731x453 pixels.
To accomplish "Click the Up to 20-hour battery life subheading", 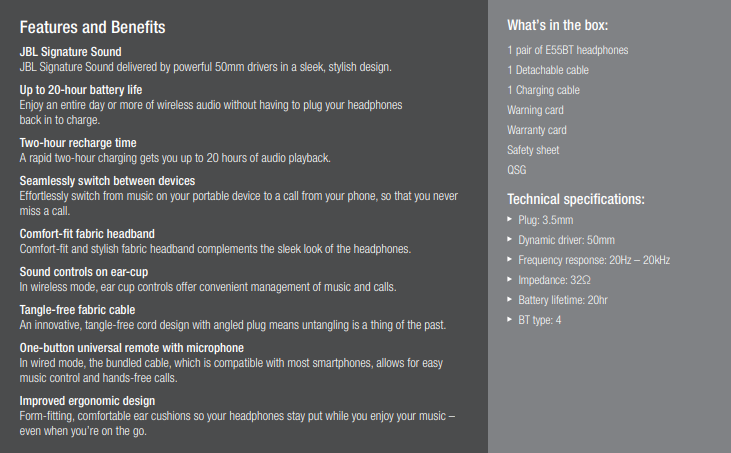I will [81, 90].
